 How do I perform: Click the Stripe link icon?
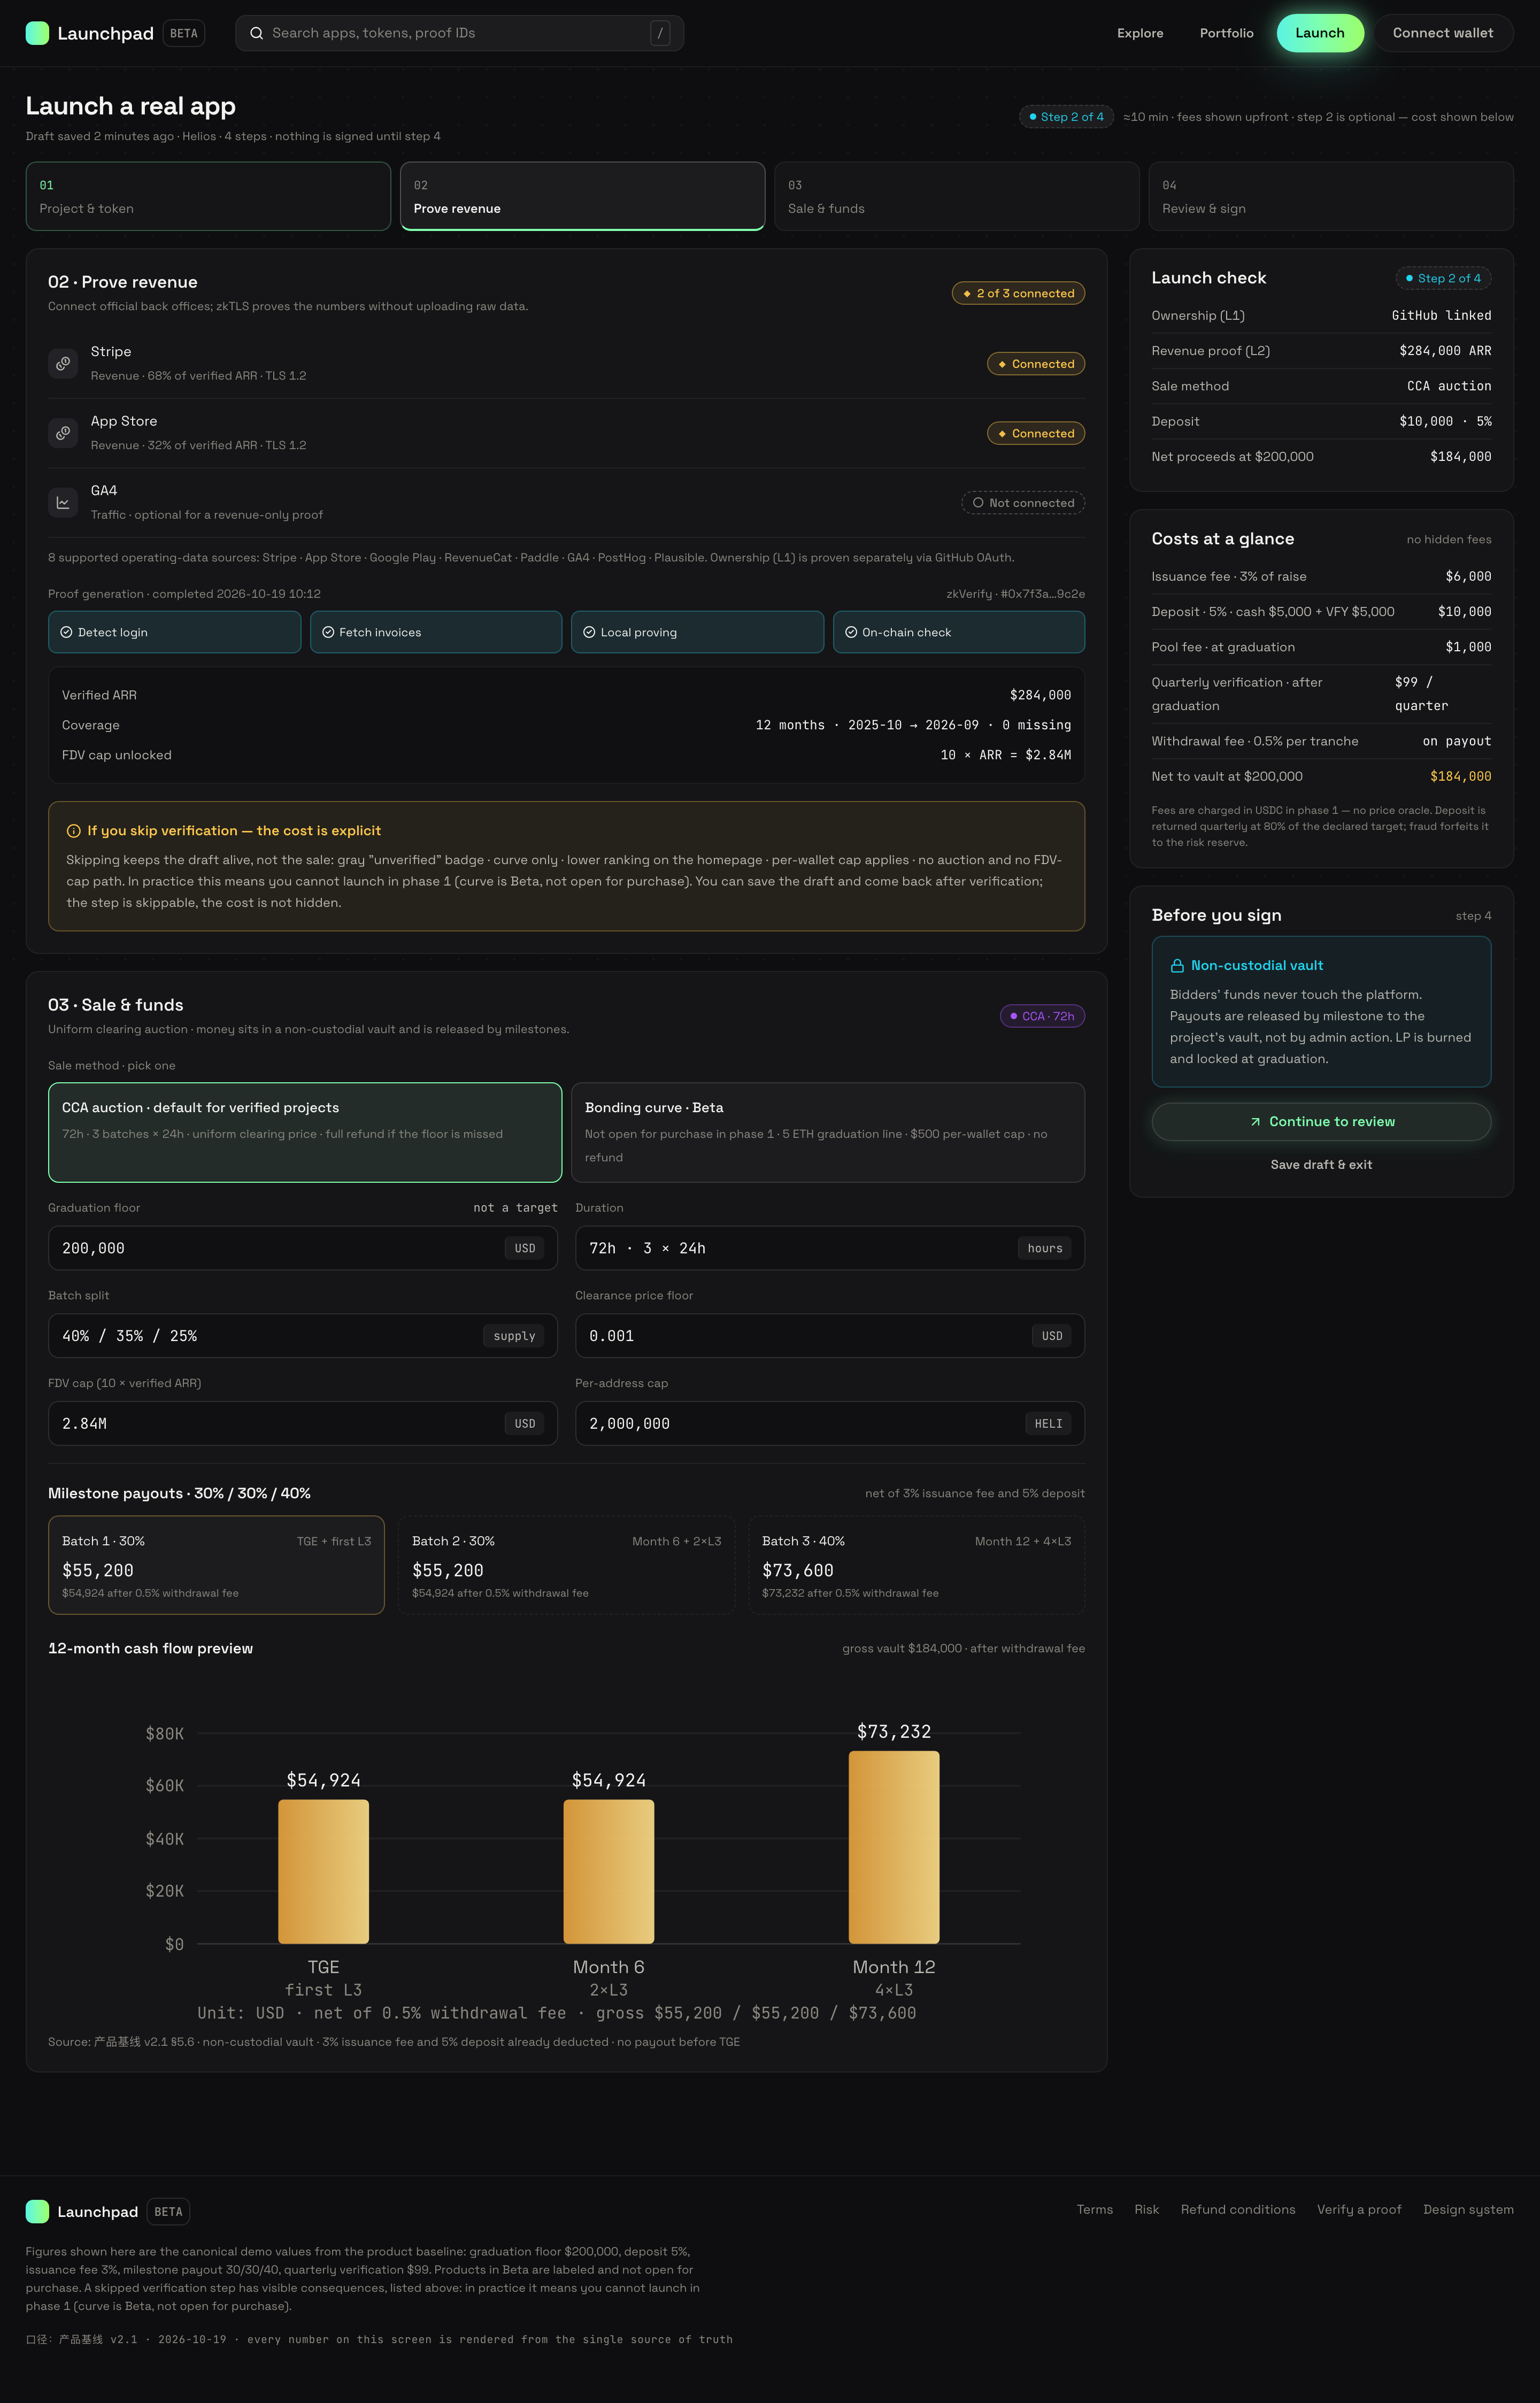(63, 363)
